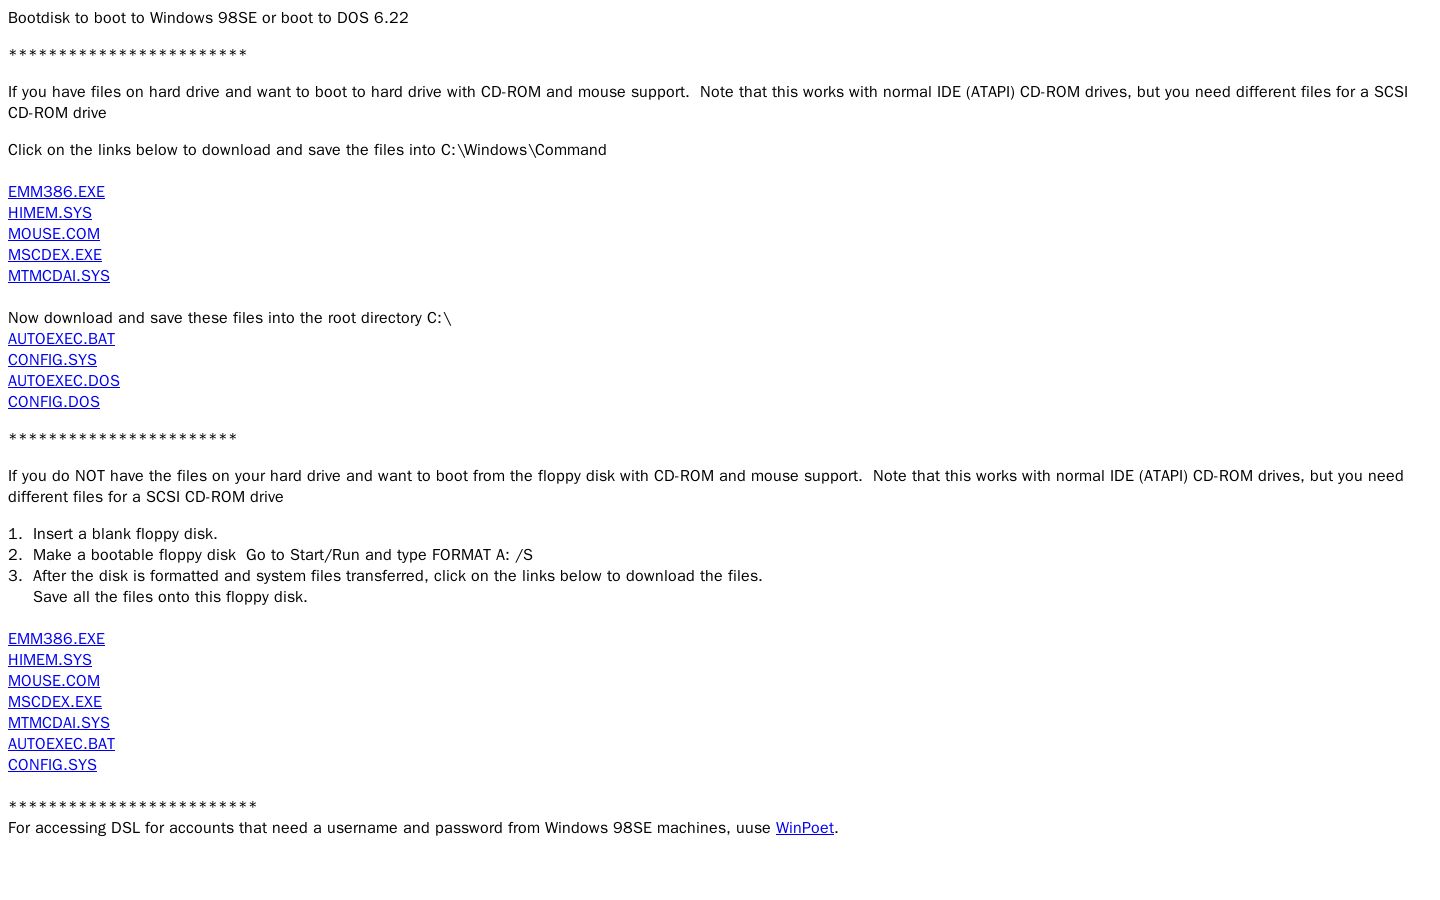Viewport: 1440px width, 900px height.
Task: Click MOUSE.COM in the floppy disk file list
Action: (54, 681)
